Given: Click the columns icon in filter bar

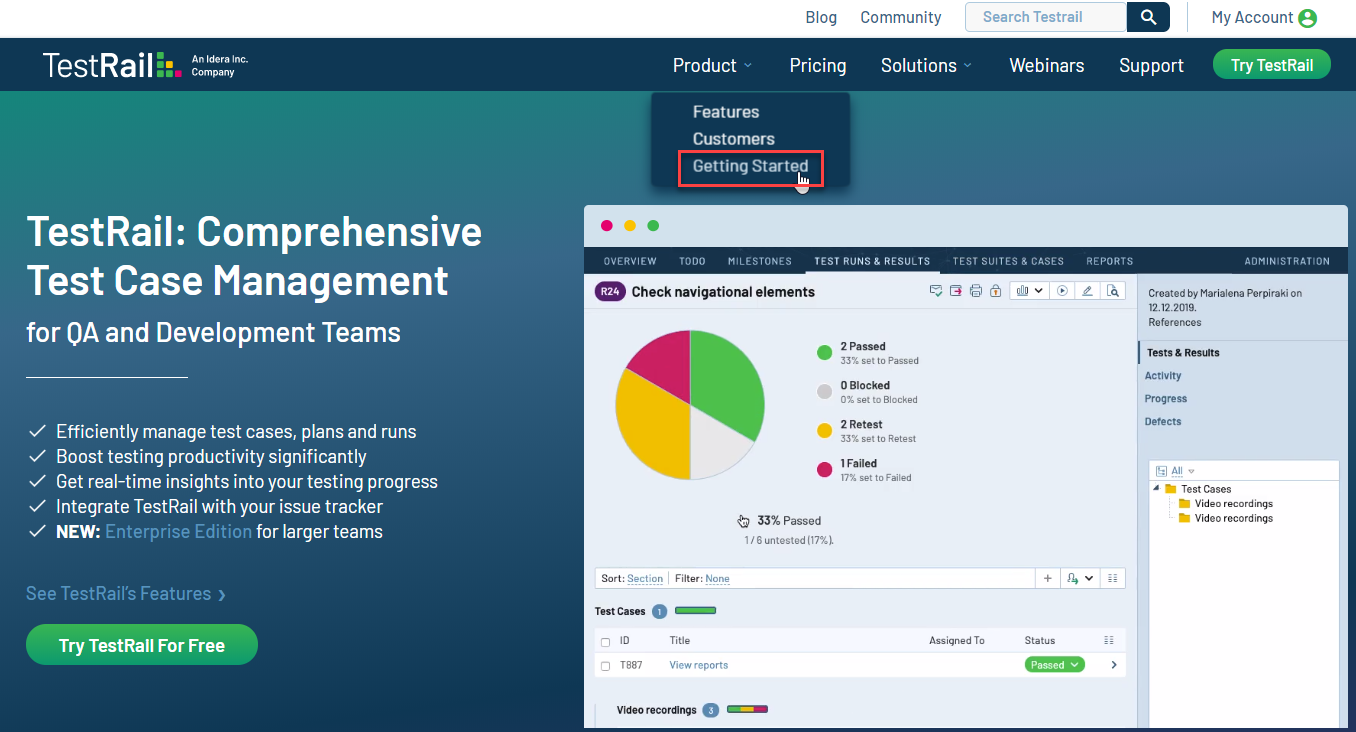Looking at the screenshot, I should 1113,578.
